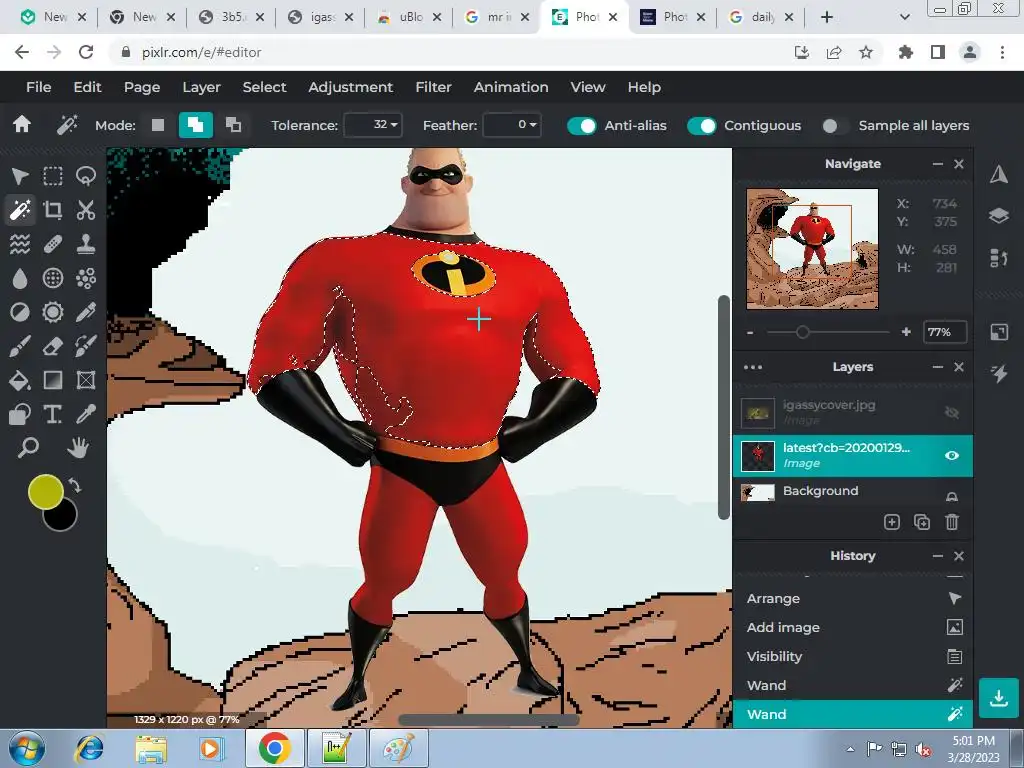Click the navigator zoom slider handle
Image resolution: width=1024 pixels, height=768 pixels.
(803, 332)
